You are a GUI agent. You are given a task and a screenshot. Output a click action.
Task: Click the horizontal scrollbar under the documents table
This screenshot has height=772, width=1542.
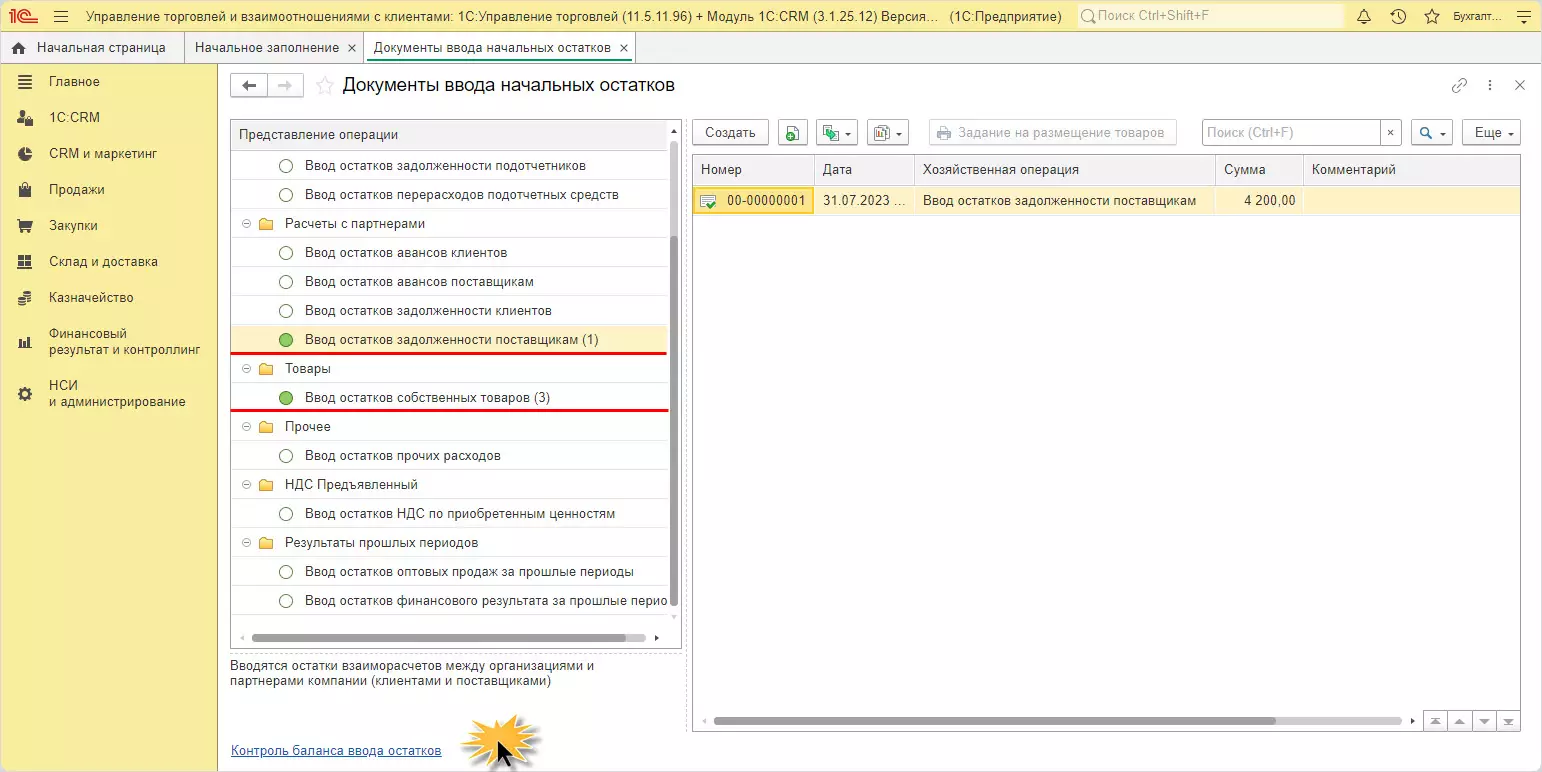[x=994, y=721]
